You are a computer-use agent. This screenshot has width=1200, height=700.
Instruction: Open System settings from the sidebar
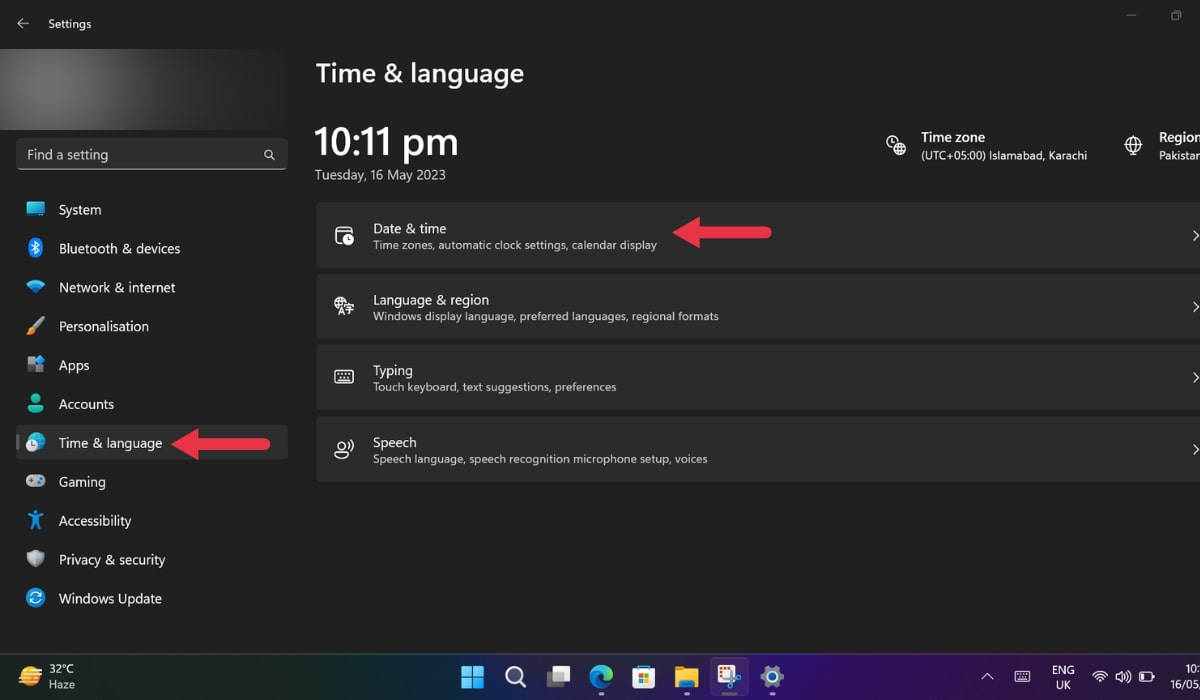coord(80,209)
